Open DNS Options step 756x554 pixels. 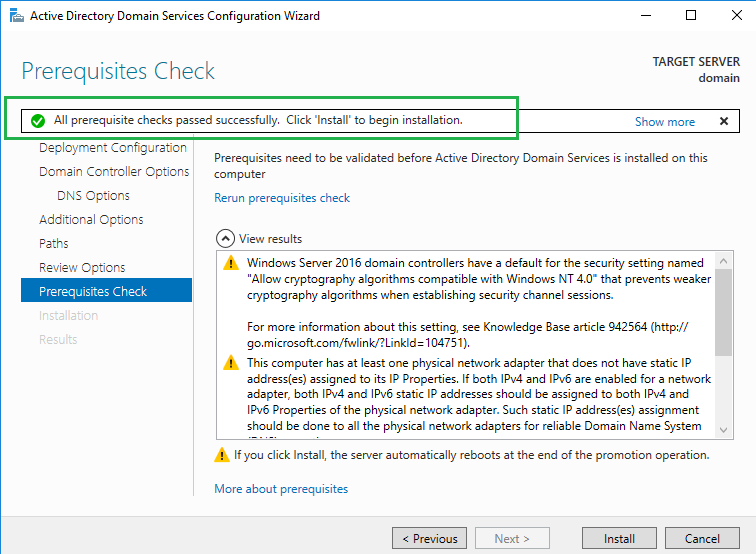click(x=93, y=196)
